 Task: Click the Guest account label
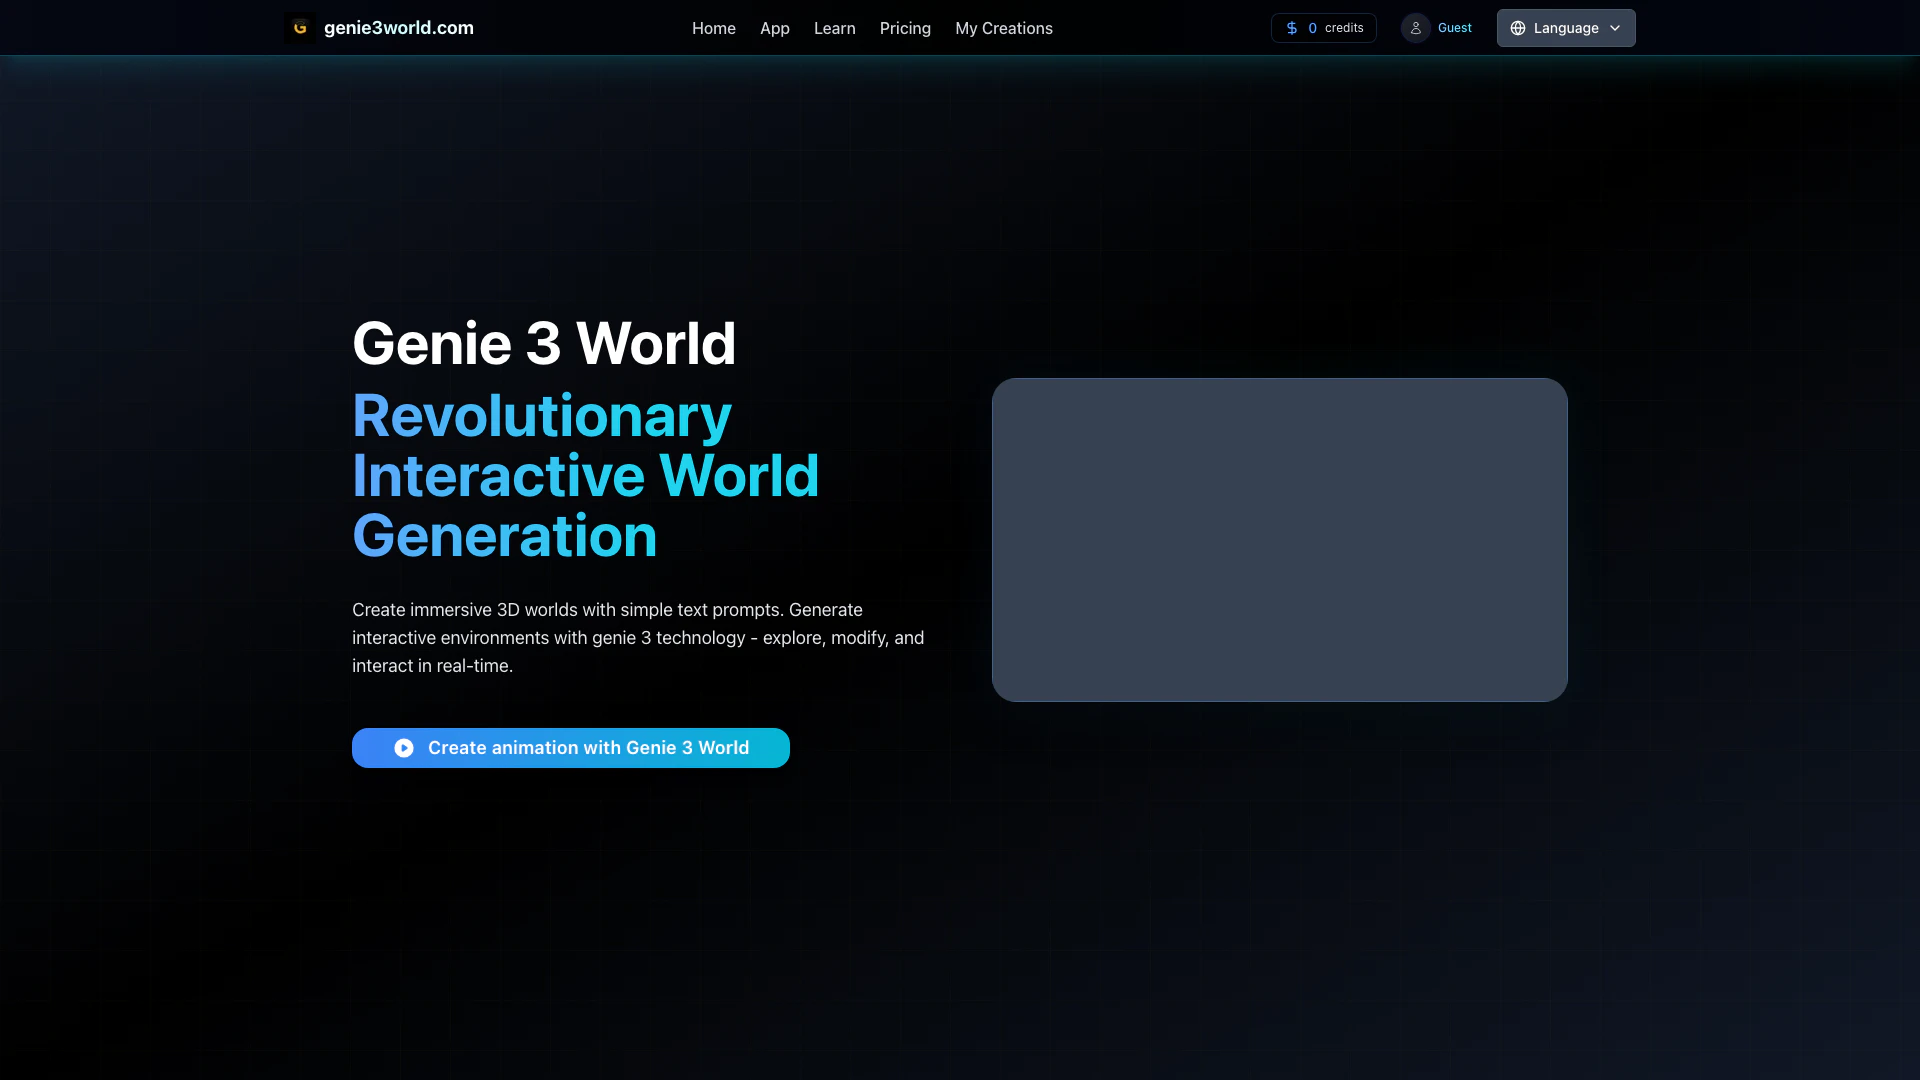(x=1454, y=28)
